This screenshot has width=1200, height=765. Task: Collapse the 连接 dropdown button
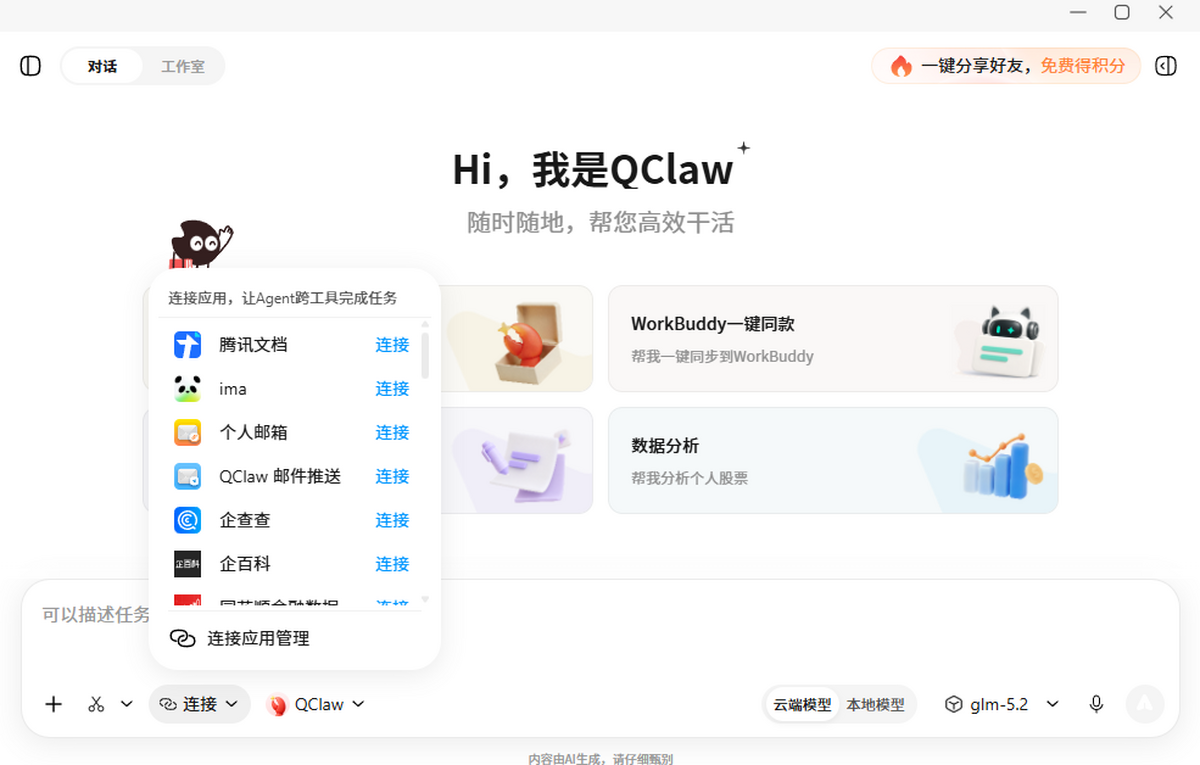click(200, 704)
